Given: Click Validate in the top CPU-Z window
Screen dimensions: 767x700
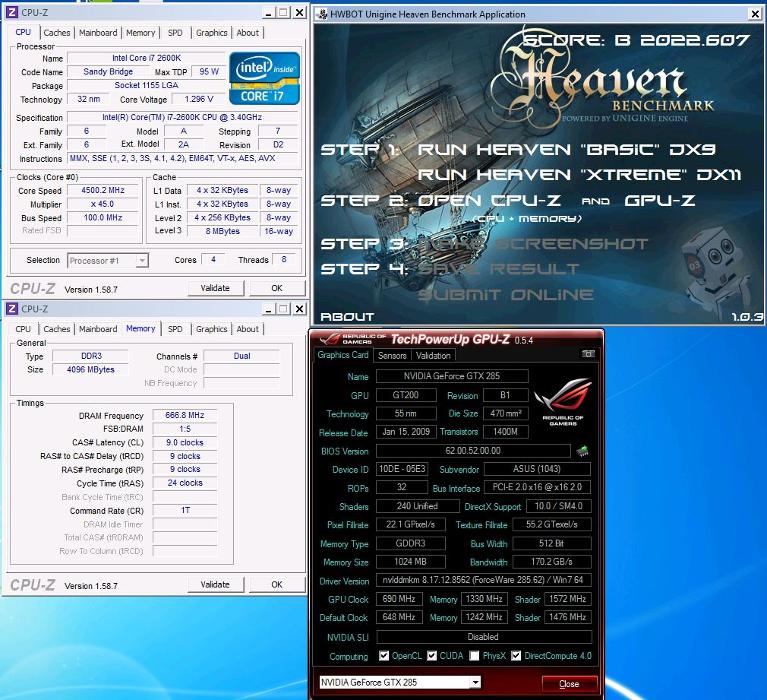Looking at the screenshot, I should coord(215,288).
